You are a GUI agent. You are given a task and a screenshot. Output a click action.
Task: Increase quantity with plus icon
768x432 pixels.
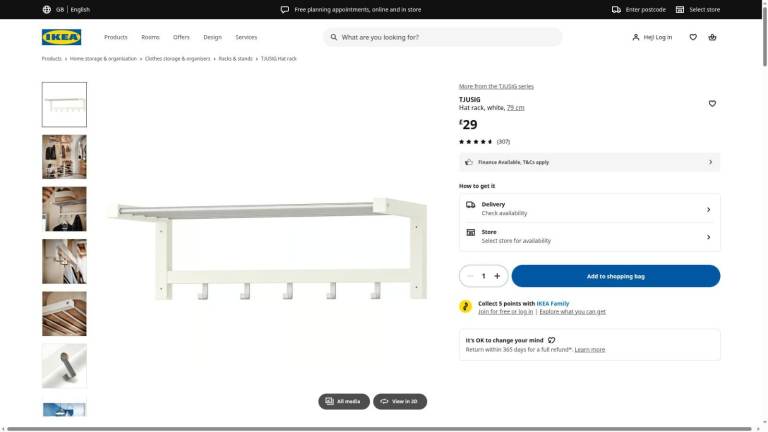(x=497, y=276)
